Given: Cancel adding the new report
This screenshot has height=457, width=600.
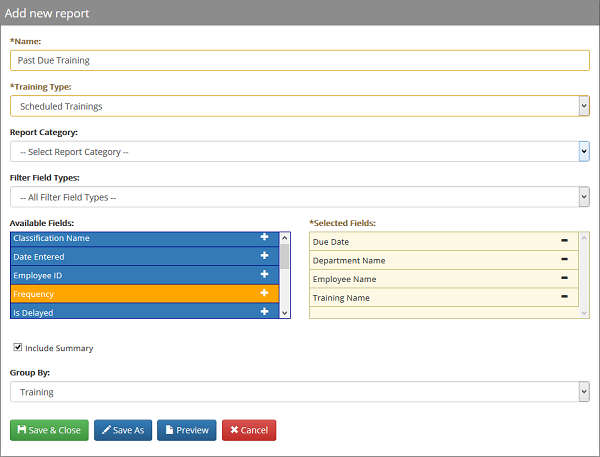Looking at the screenshot, I should pyautogui.click(x=249, y=430).
